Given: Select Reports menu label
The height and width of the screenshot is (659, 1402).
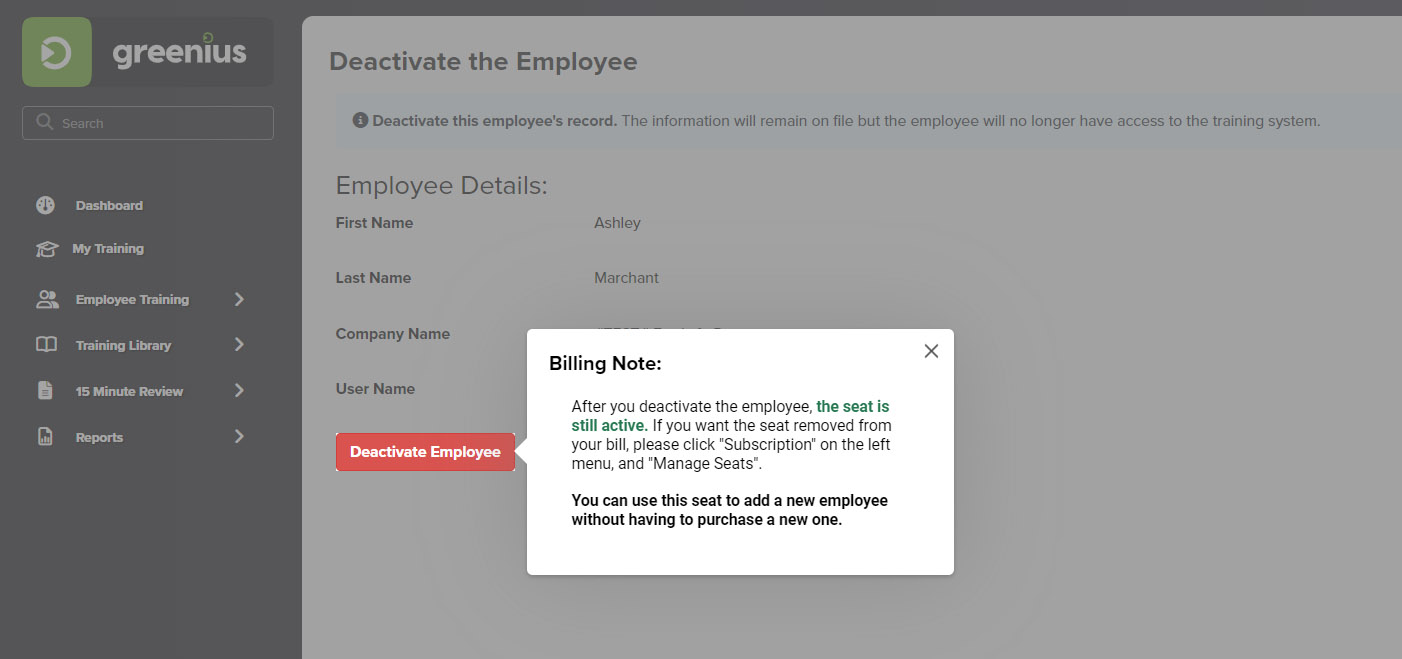Looking at the screenshot, I should pos(99,437).
